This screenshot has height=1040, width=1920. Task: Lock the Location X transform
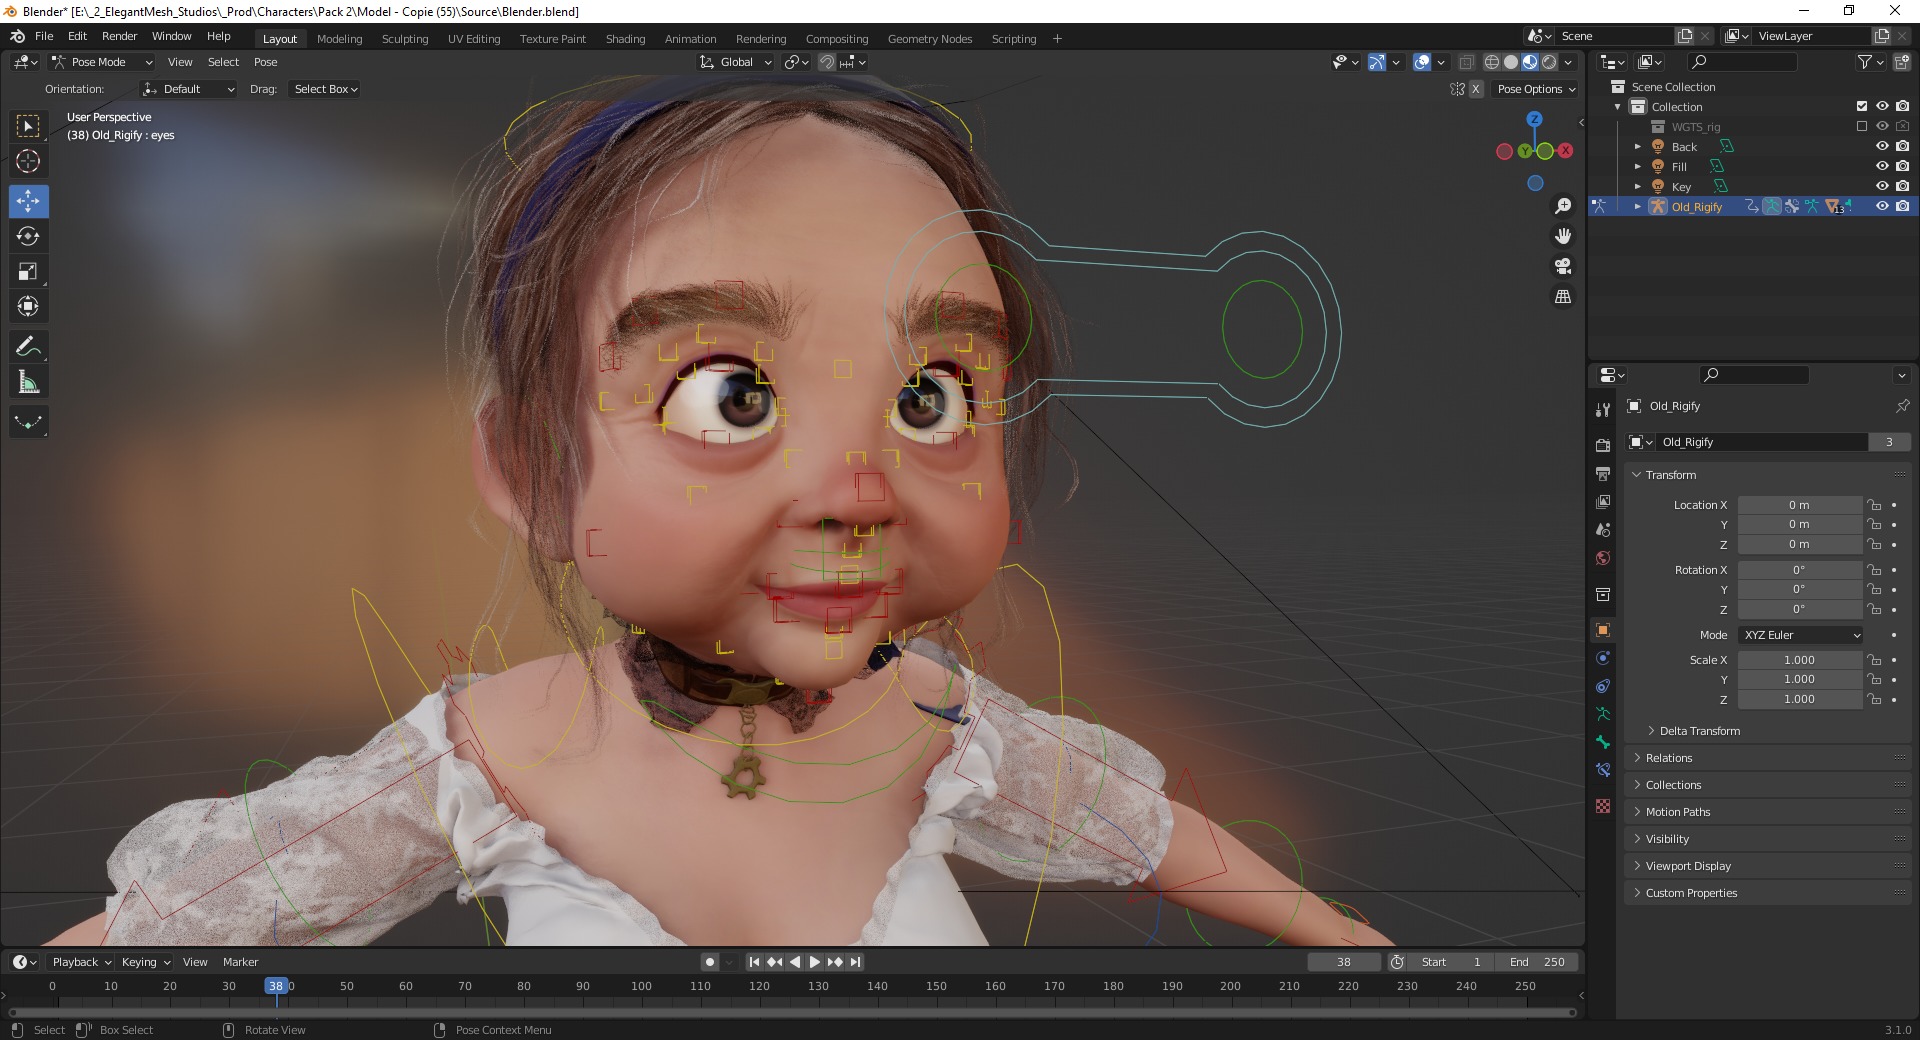coord(1875,505)
